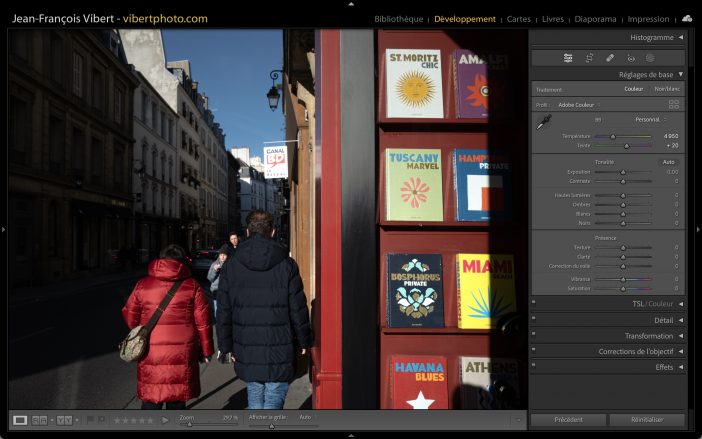
Task: Select the Edit sliders tool icon
Action: (x=568, y=58)
